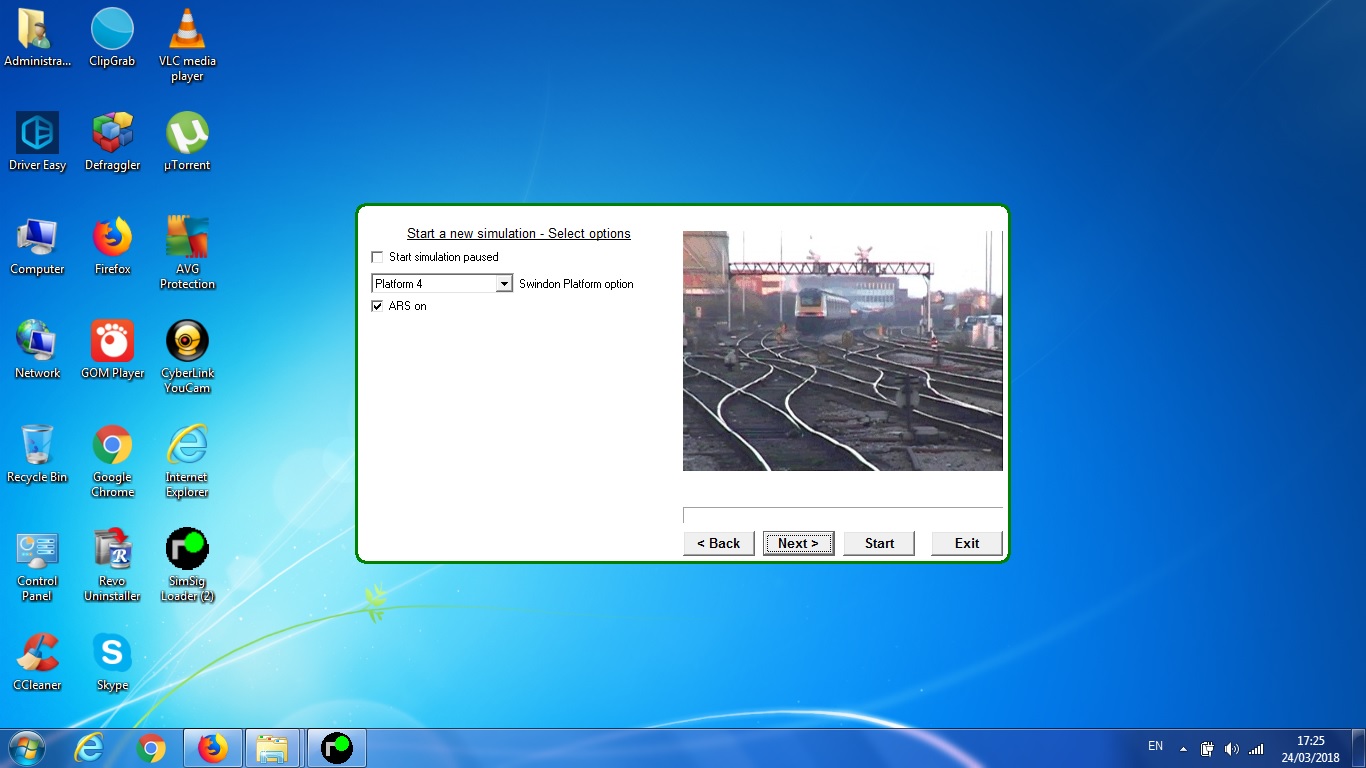This screenshot has height=768, width=1366.
Task: Click the Network desktop icon
Action: click(x=37, y=350)
